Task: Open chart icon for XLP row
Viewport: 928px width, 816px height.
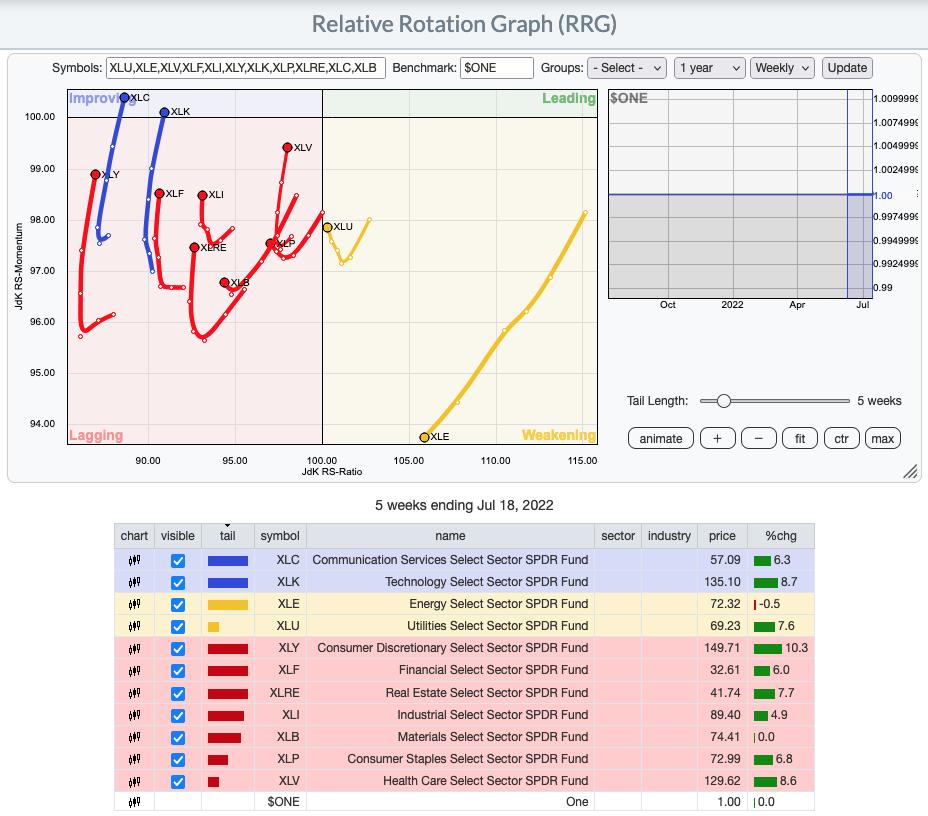Action: click(x=134, y=759)
